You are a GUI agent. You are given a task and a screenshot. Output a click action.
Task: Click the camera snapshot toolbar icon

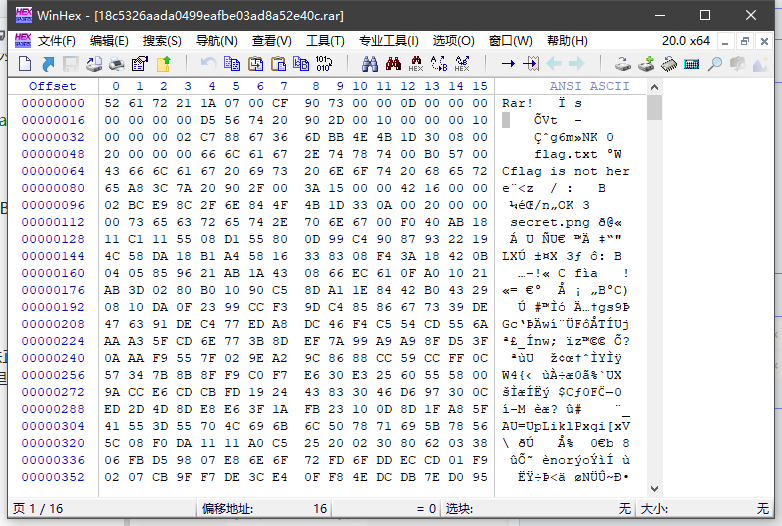(738, 64)
